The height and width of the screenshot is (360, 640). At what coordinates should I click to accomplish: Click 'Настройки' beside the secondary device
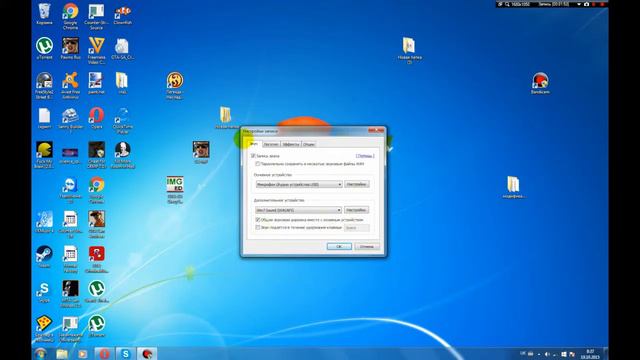click(x=357, y=210)
